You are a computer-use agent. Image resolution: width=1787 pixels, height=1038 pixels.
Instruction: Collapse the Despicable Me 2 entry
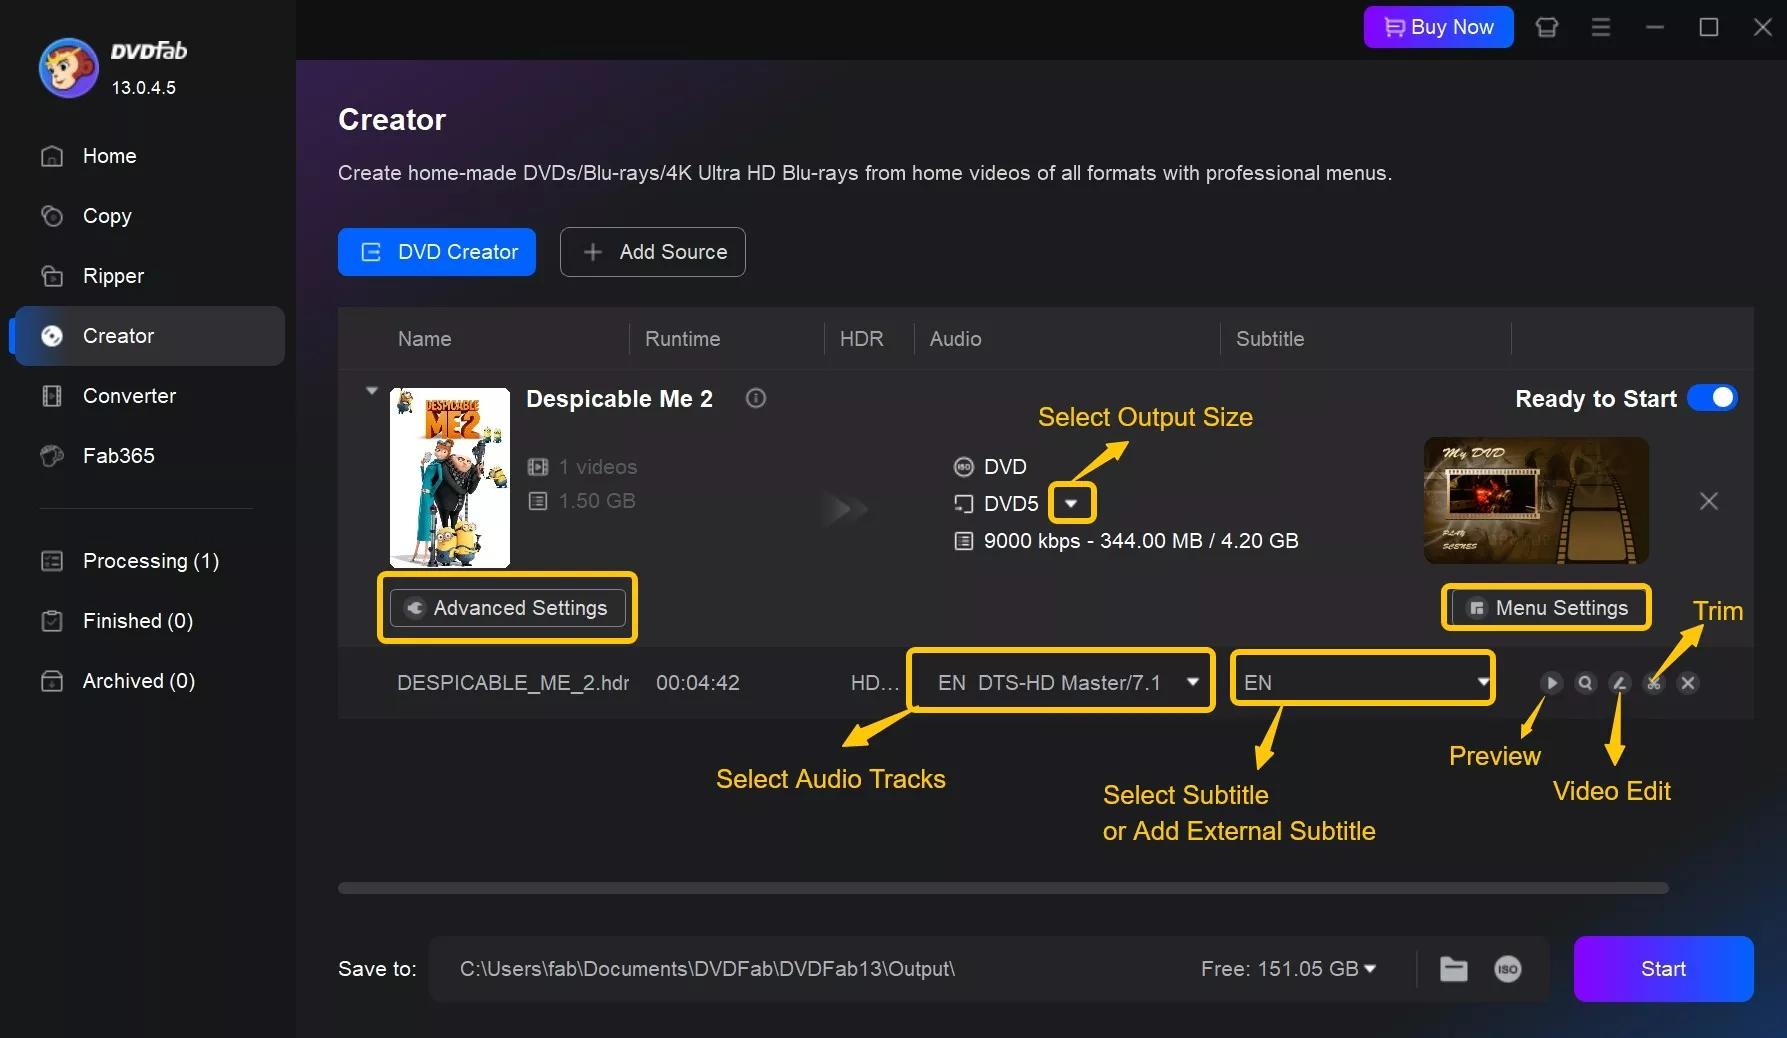click(371, 390)
